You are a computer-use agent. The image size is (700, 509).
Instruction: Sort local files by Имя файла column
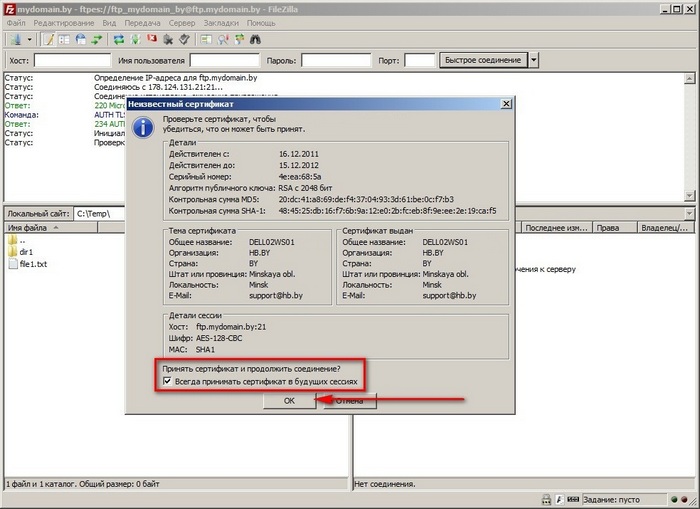[52, 228]
